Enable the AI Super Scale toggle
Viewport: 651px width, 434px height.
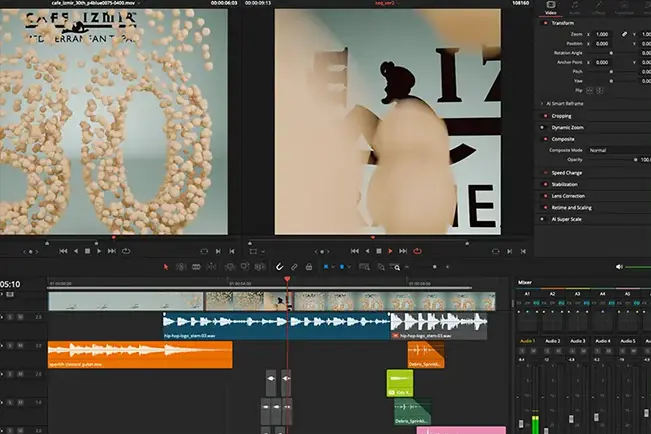[x=542, y=219]
